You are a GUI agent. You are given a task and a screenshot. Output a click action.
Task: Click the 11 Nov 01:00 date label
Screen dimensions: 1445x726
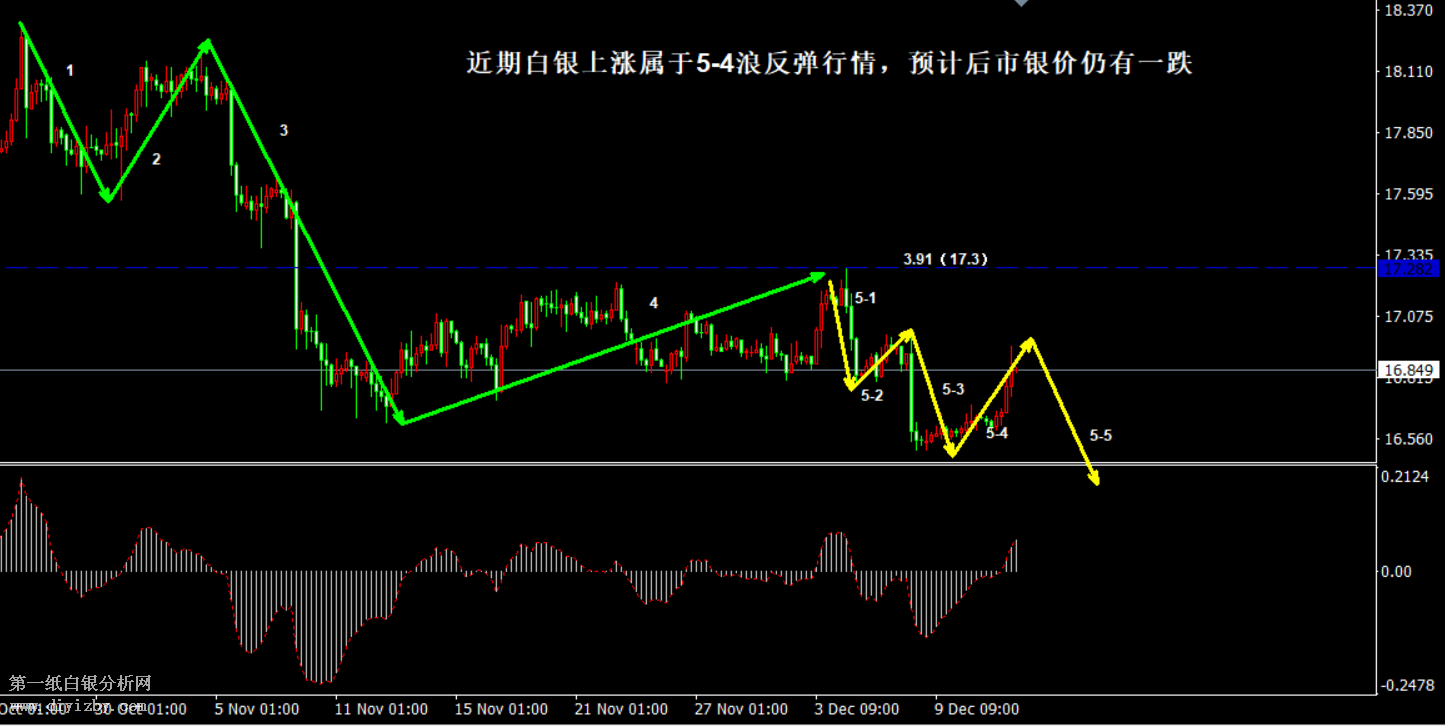click(x=381, y=709)
